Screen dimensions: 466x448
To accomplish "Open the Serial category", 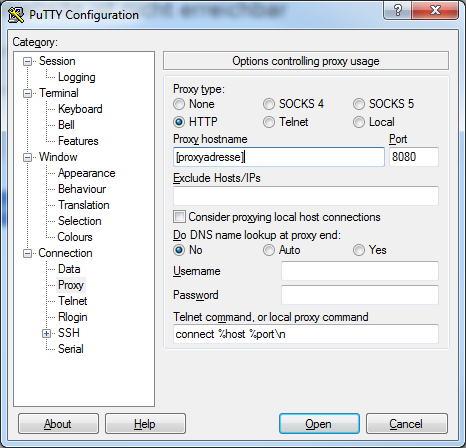I will [x=71, y=349].
